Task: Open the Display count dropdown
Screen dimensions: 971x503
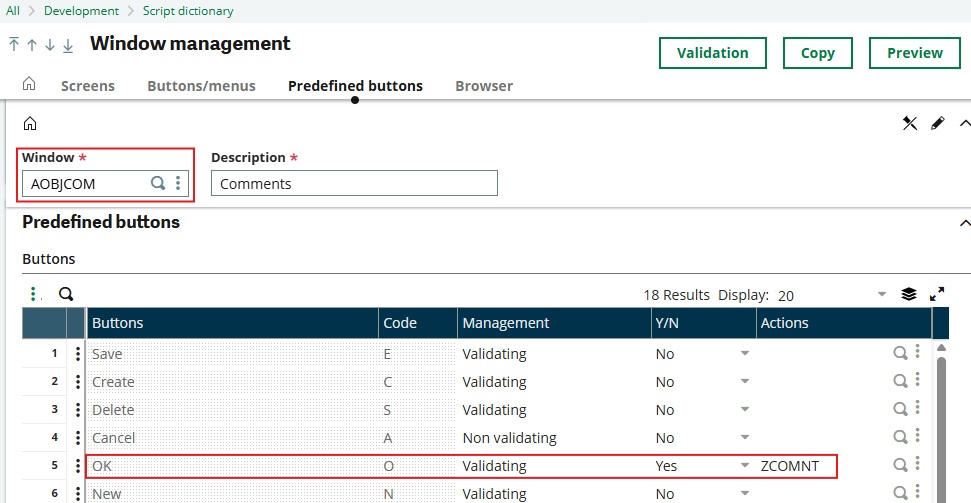Action: coord(881,295)
